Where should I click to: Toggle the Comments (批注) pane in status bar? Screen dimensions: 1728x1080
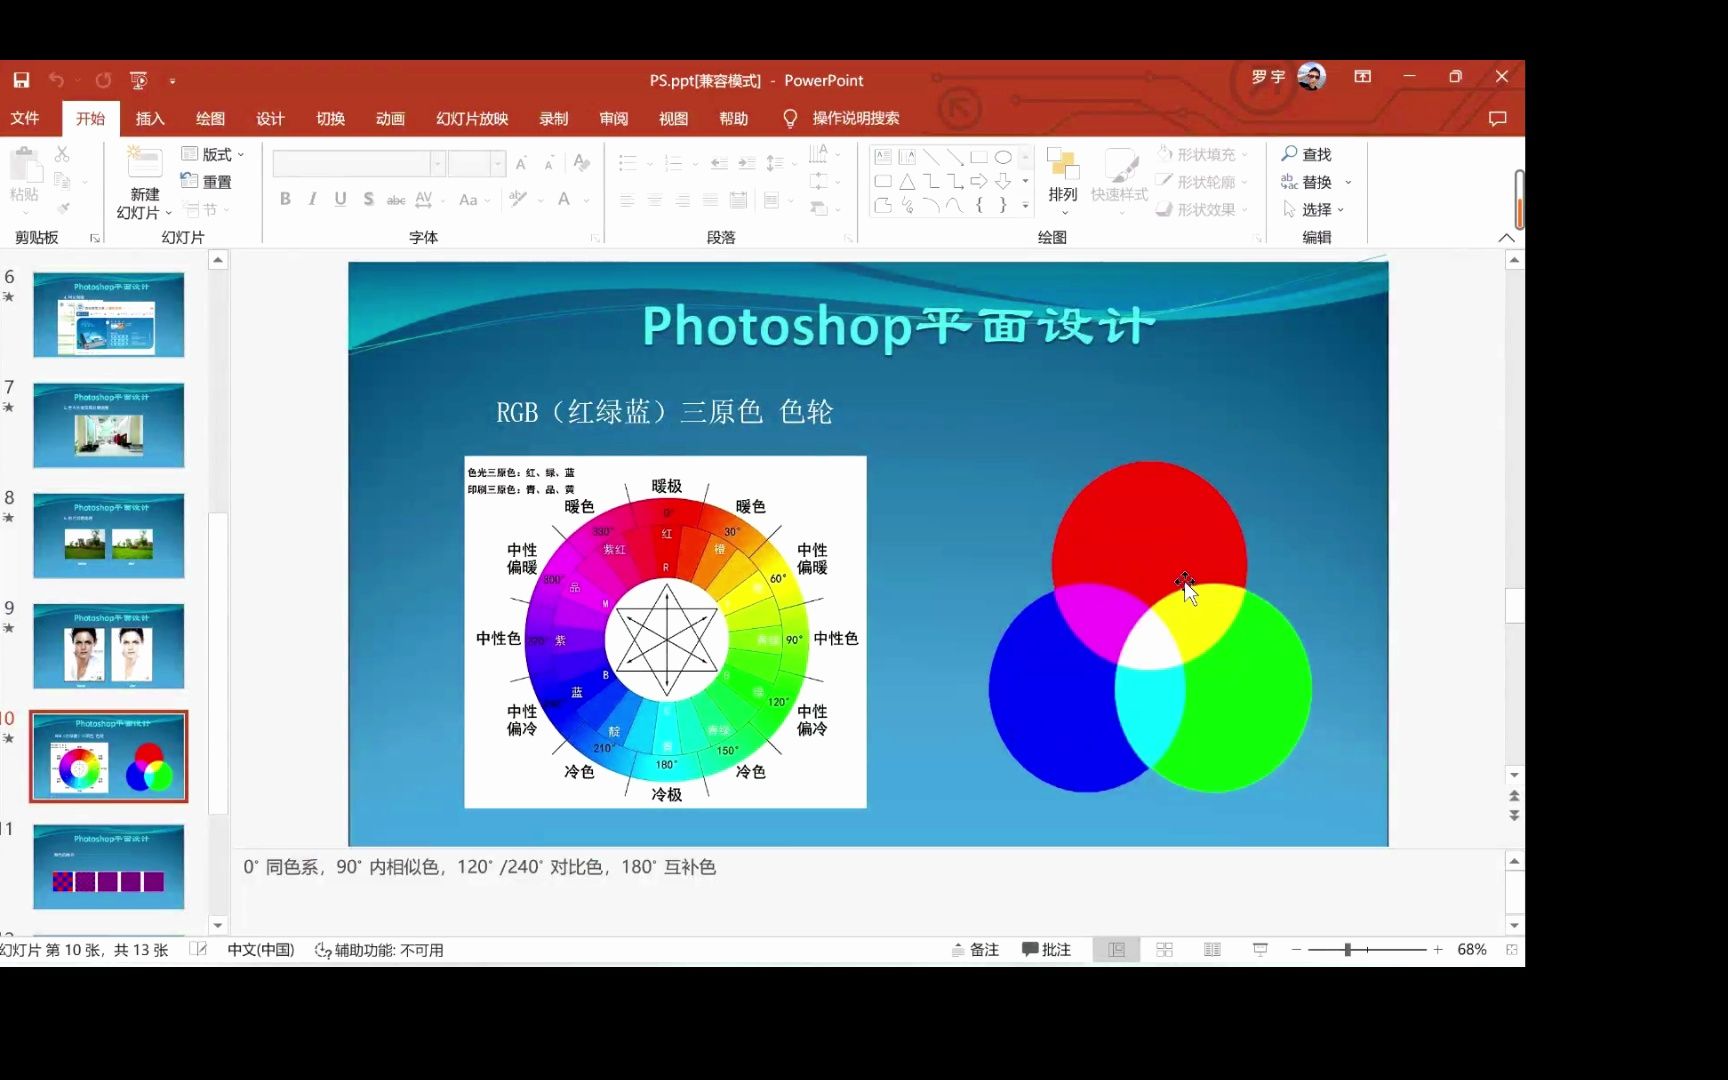coord(1047,950)
